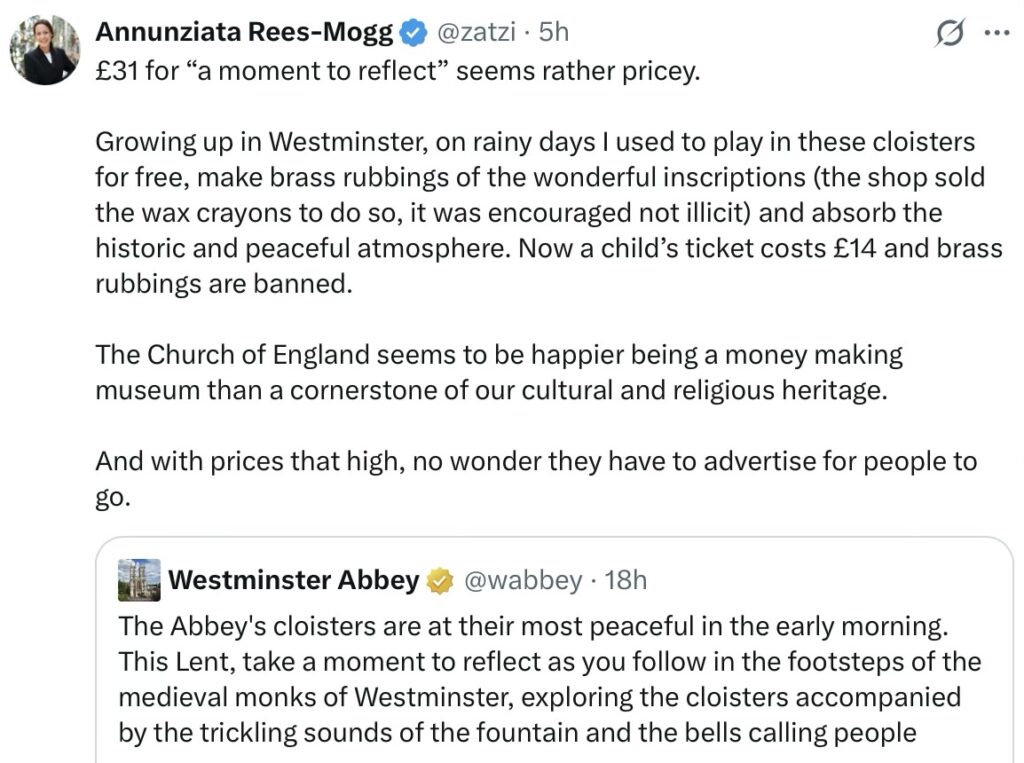
Task: Click the paragraph starting "Growing up in Westminster"
Action: coord(540,213)
